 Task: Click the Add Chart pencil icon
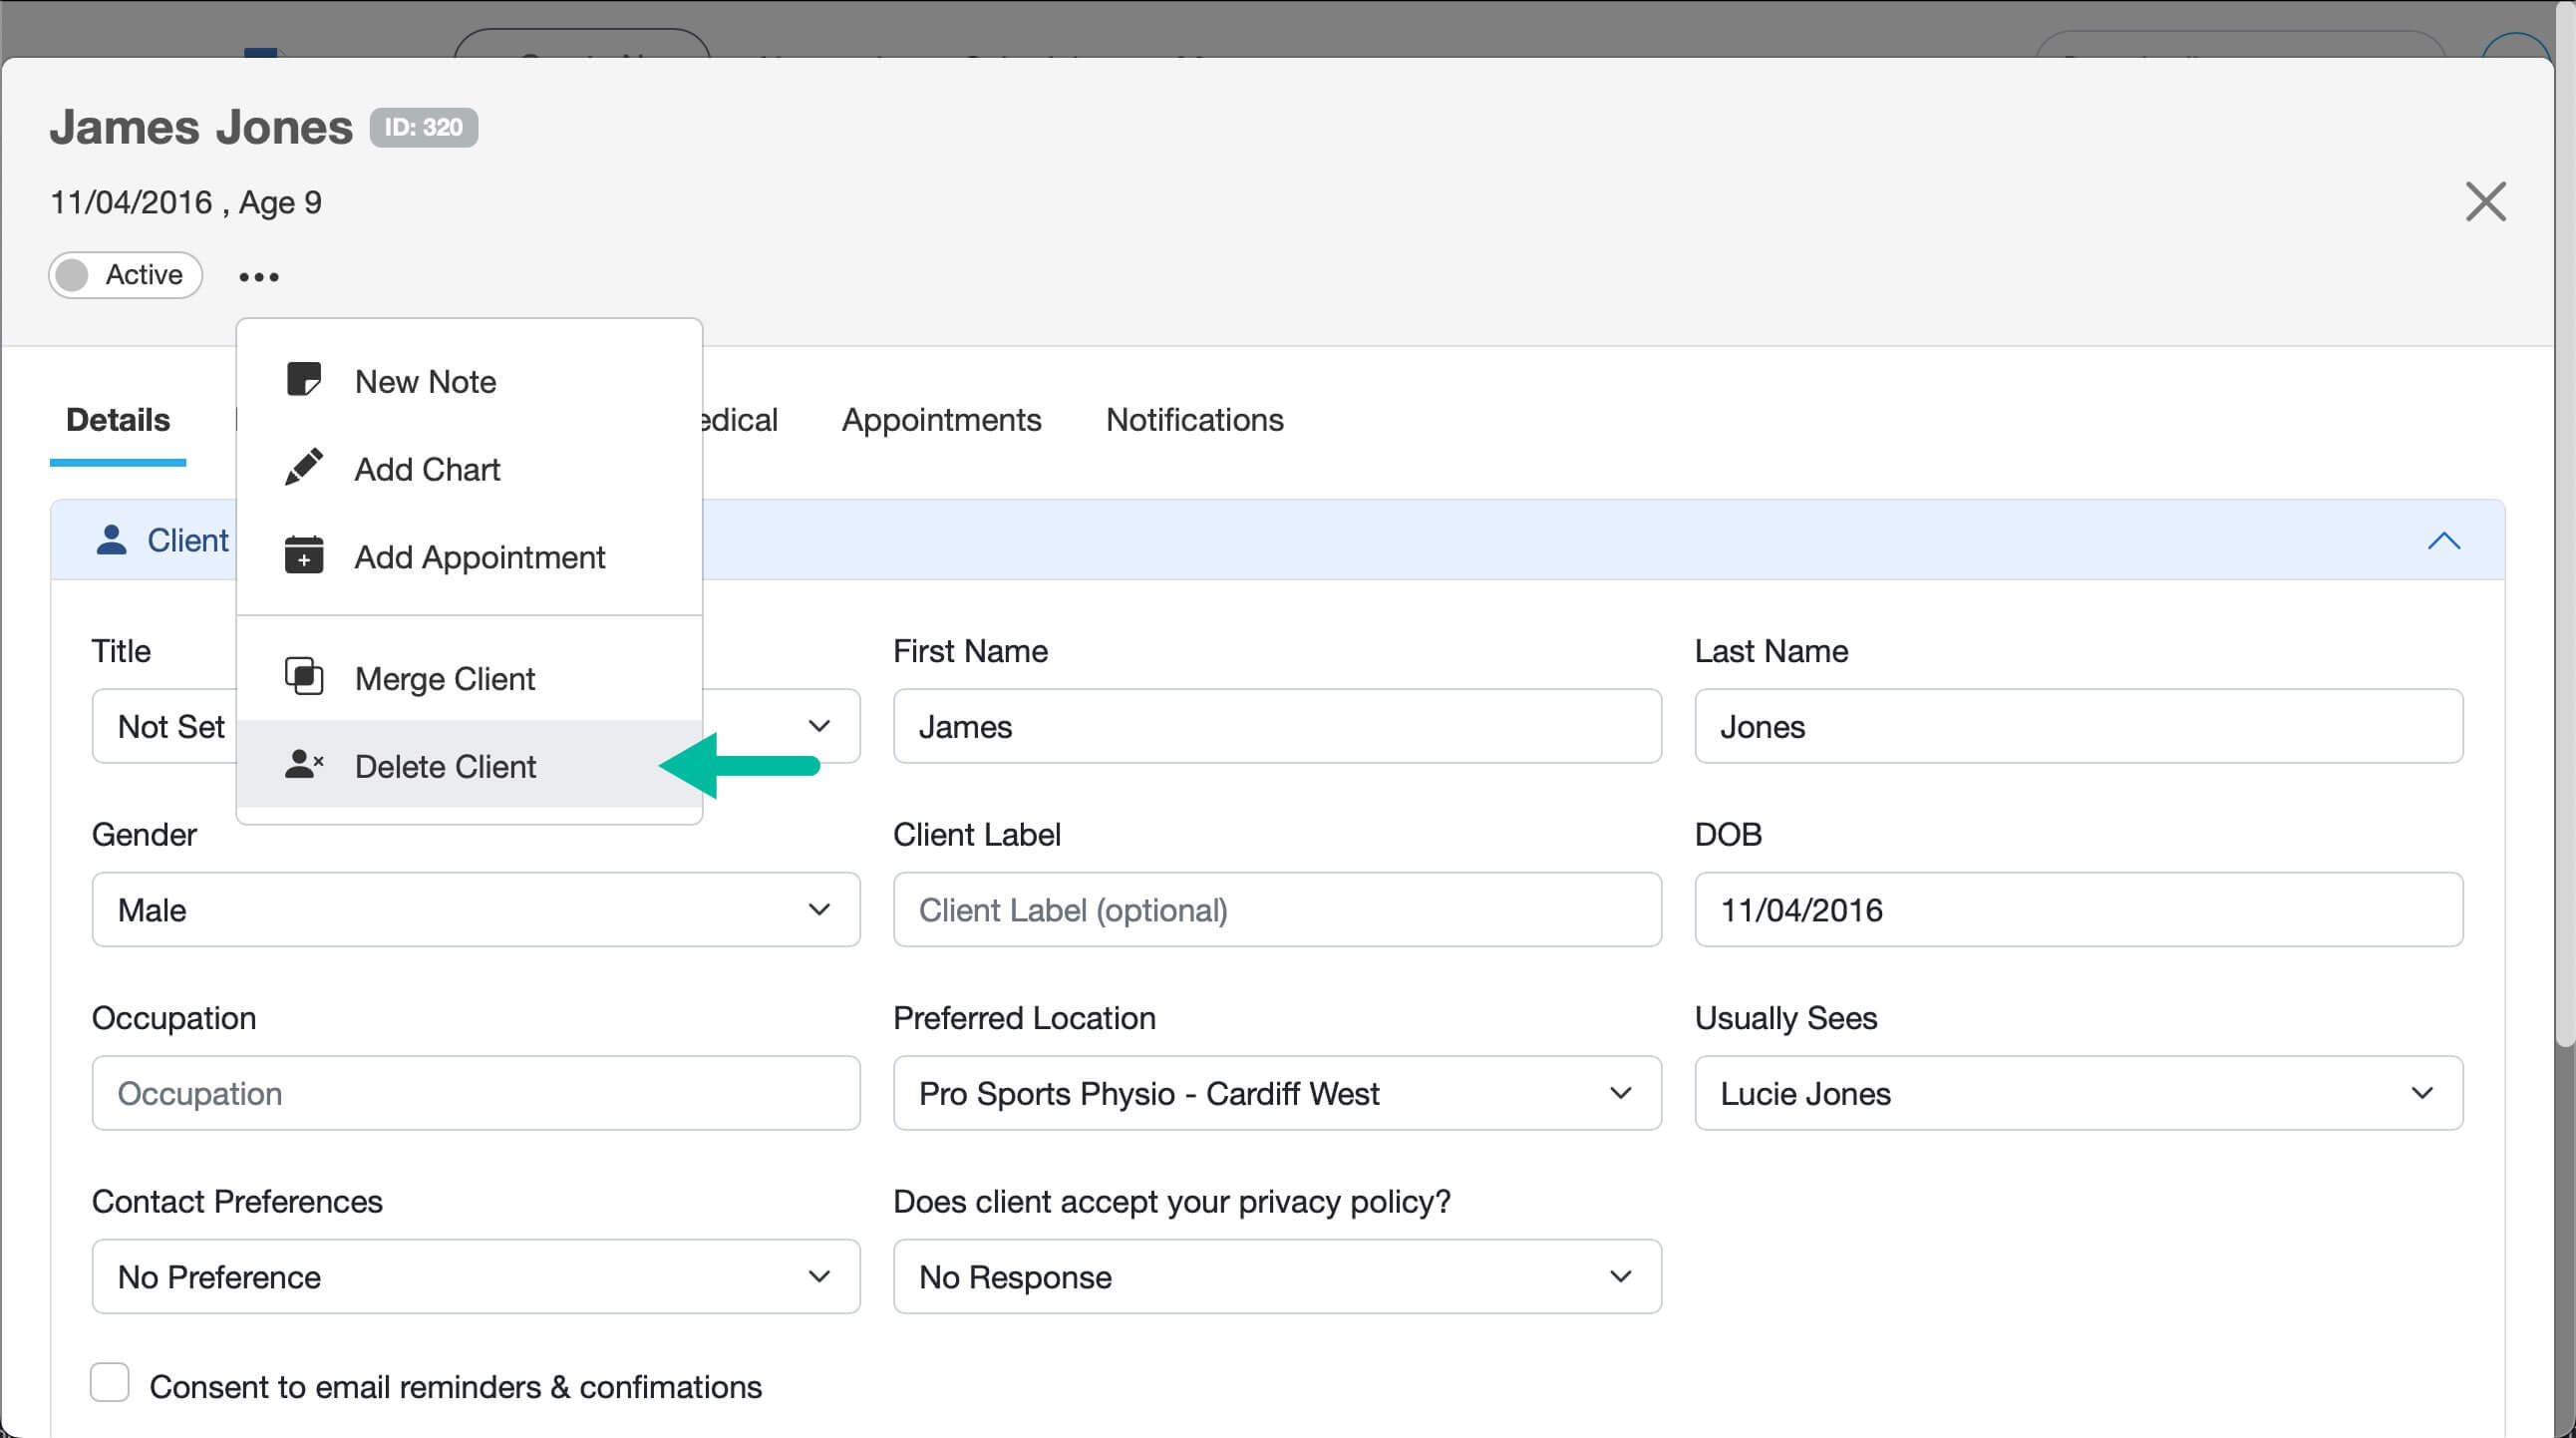[303, 467]
